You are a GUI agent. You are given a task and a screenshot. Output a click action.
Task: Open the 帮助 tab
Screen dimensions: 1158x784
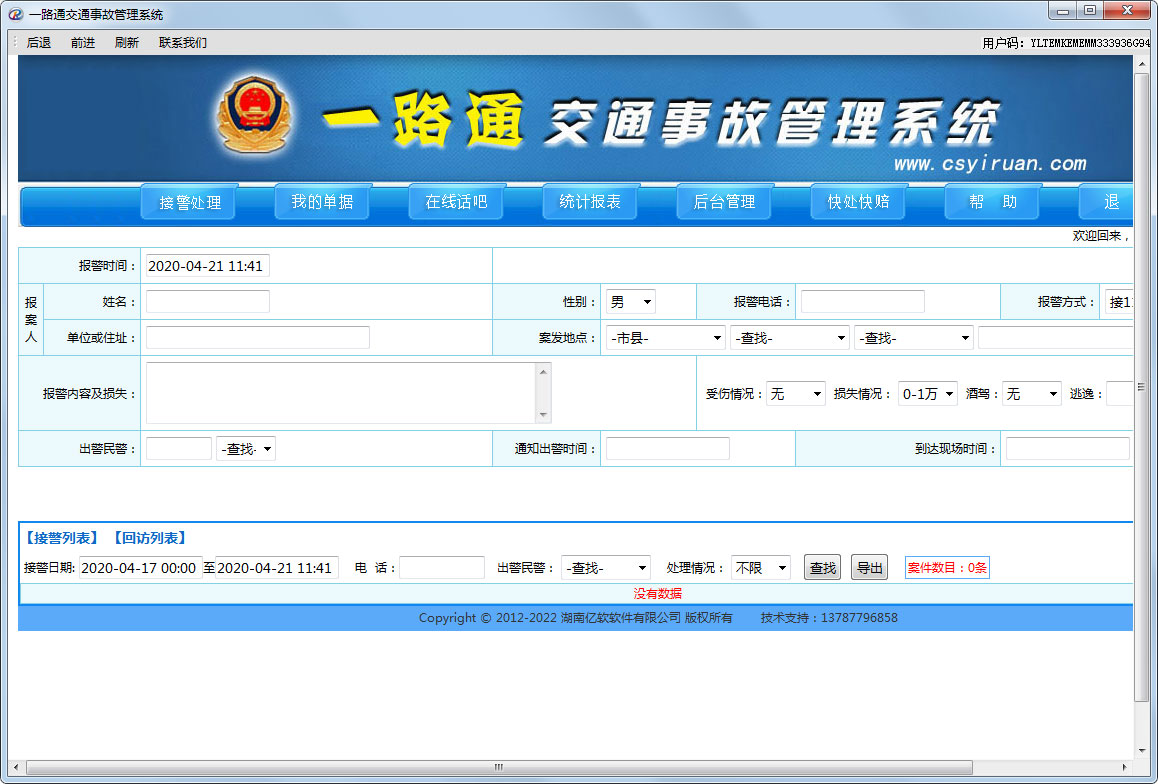tap(993, 202)
